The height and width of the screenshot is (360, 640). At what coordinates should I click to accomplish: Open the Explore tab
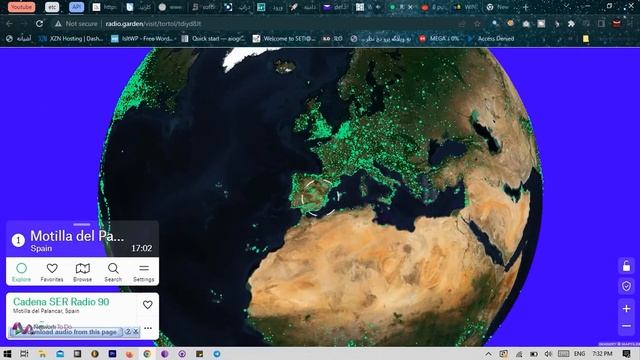[x=21, y=272]
